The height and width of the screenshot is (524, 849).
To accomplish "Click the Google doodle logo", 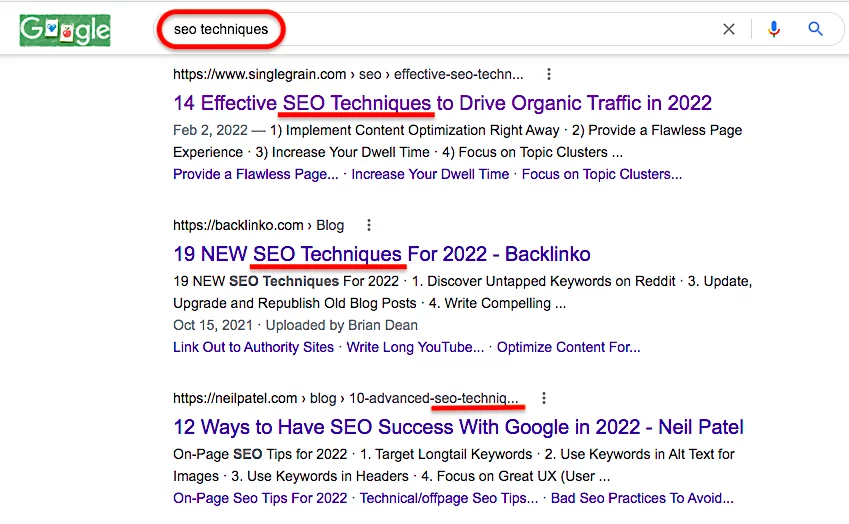I will pos(65,30).
